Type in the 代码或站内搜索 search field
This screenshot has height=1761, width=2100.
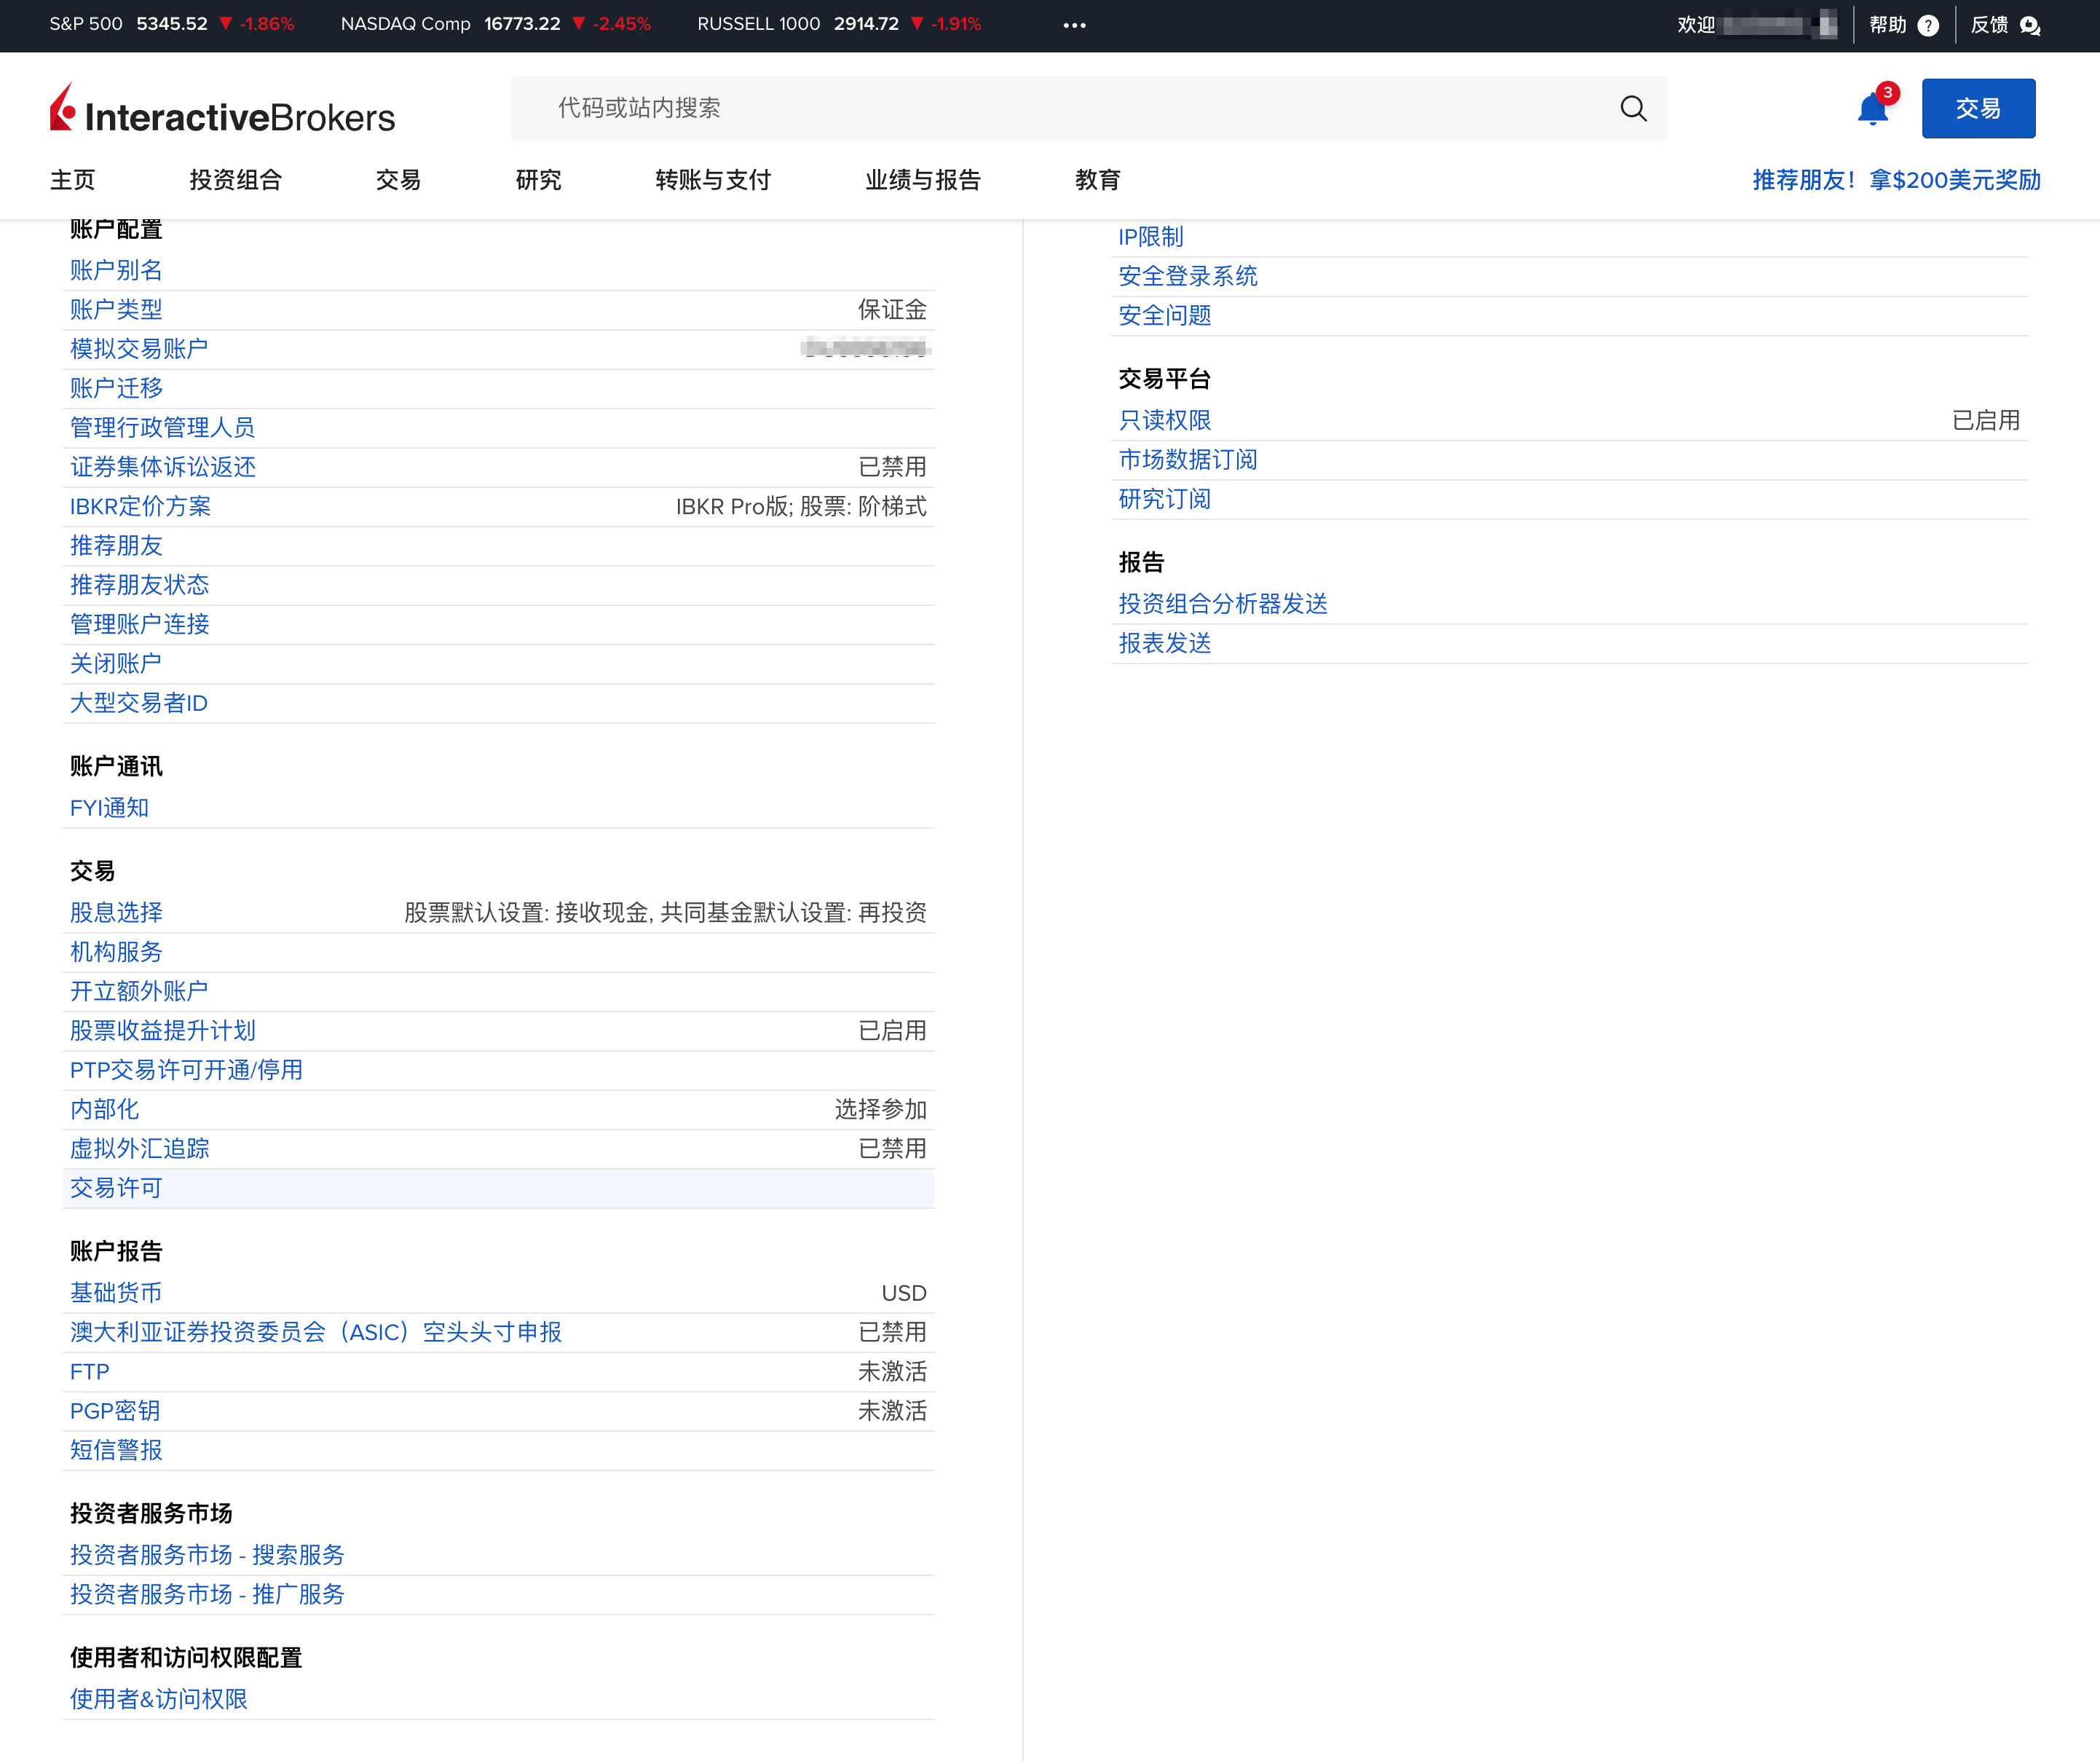1060,108
